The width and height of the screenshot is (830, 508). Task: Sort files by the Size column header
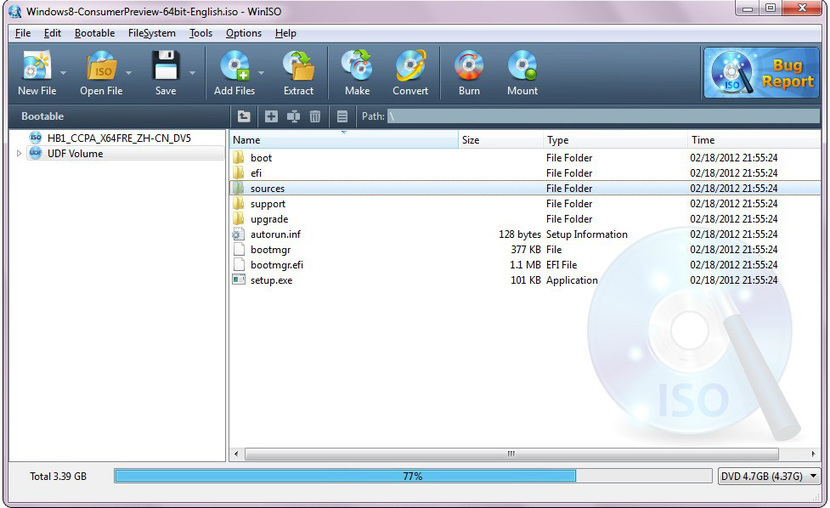(x=500, y=141)
